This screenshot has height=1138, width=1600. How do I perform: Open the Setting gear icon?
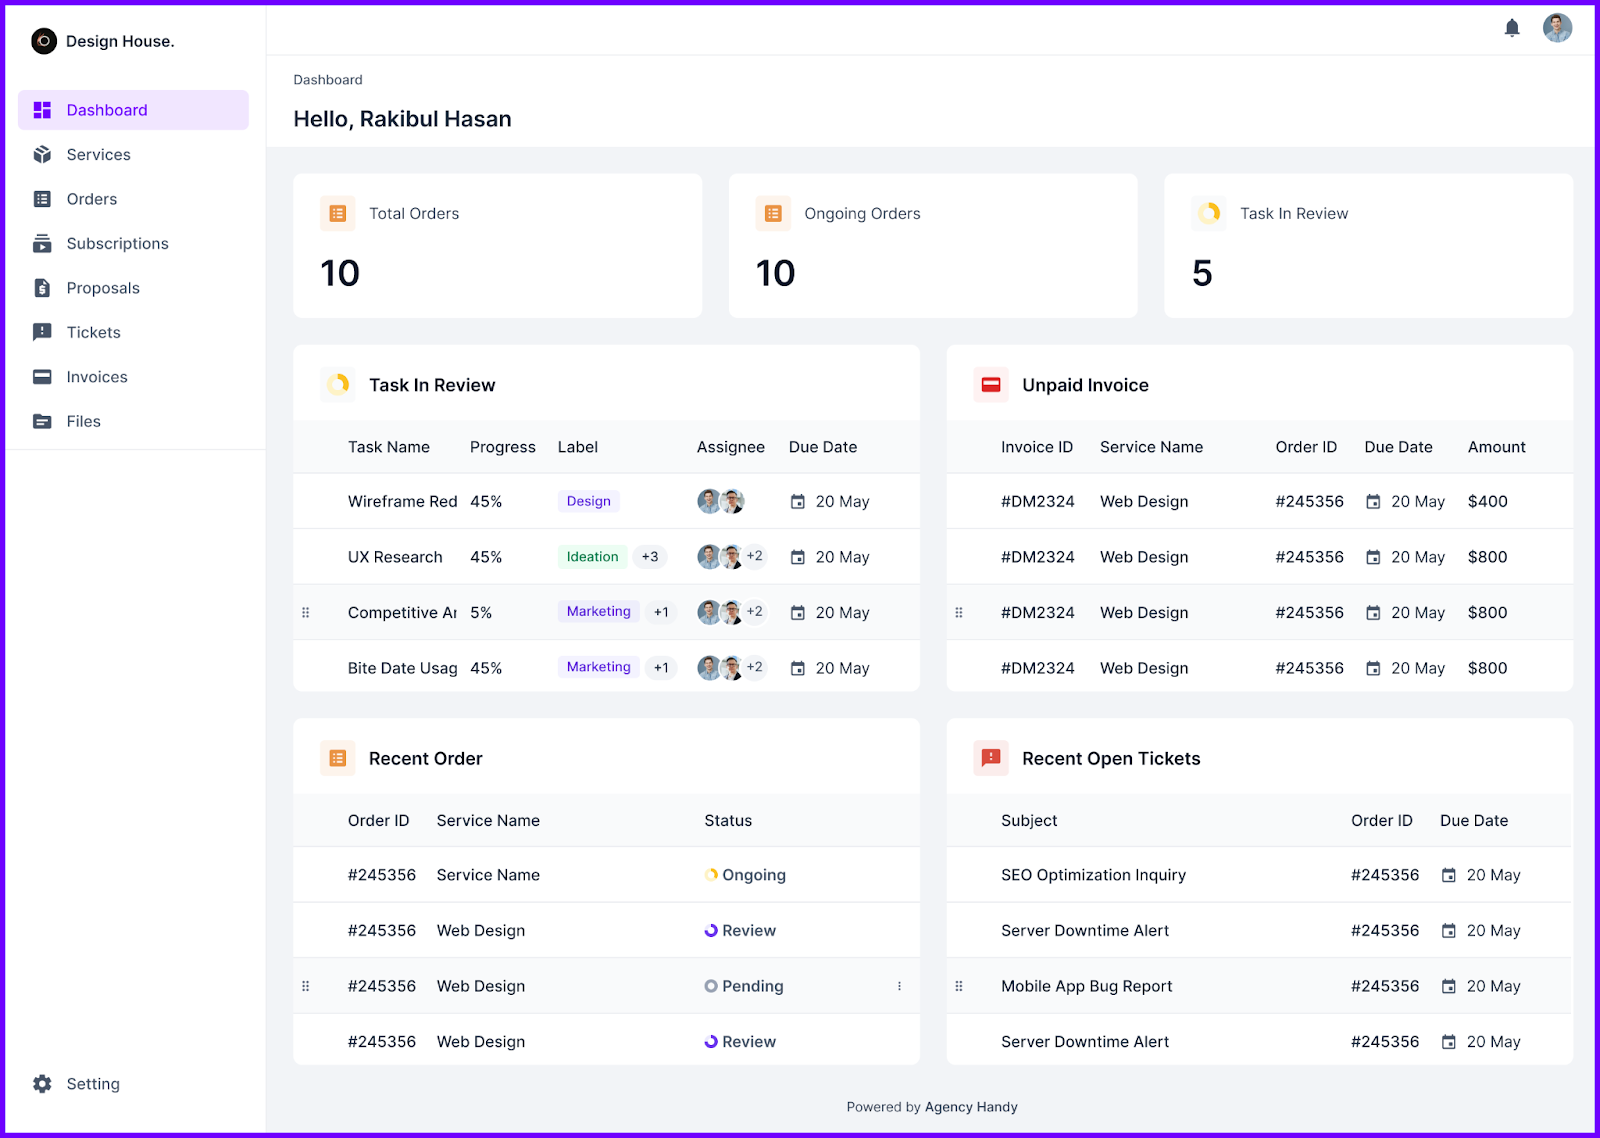[41, 1083]
